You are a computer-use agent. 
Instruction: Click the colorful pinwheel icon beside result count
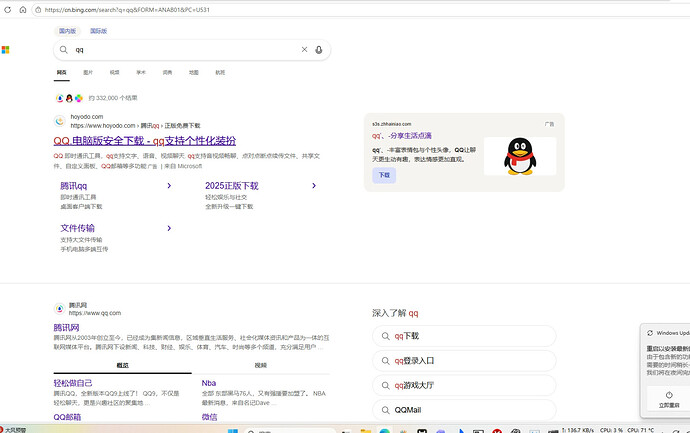(78, 98)
